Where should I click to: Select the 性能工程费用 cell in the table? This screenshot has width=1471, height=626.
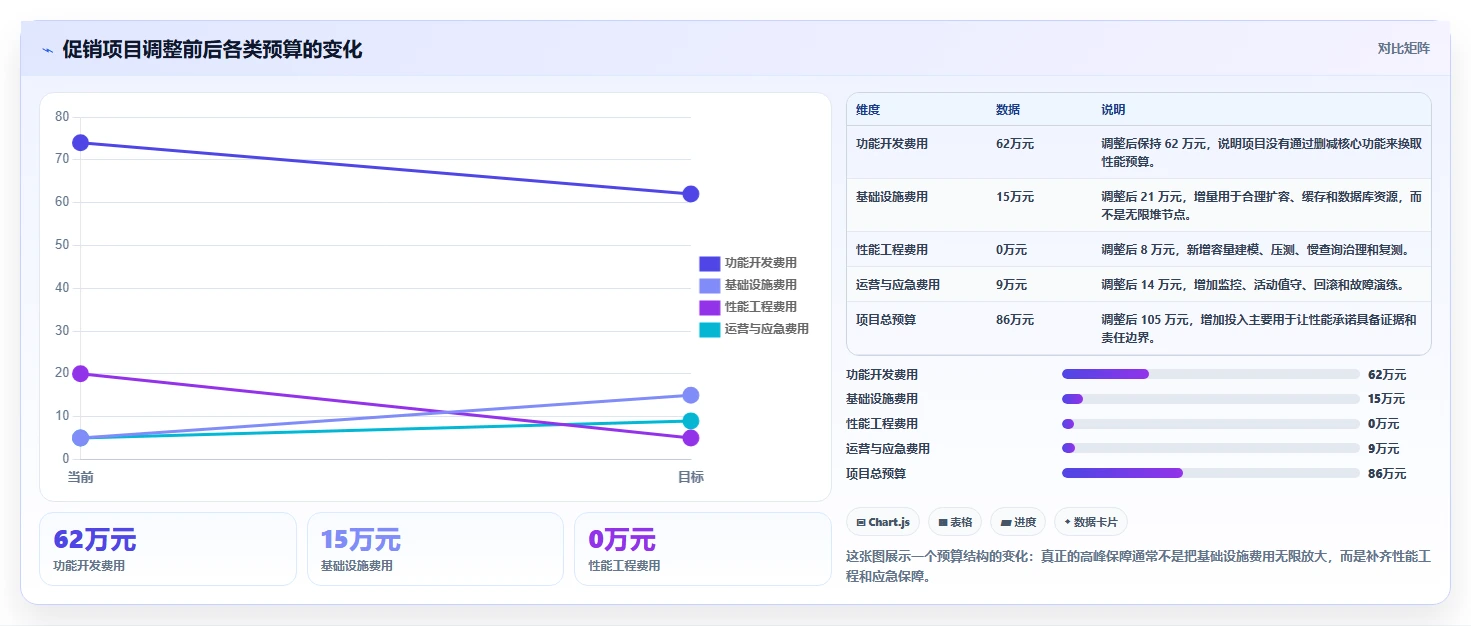(892, 250)
